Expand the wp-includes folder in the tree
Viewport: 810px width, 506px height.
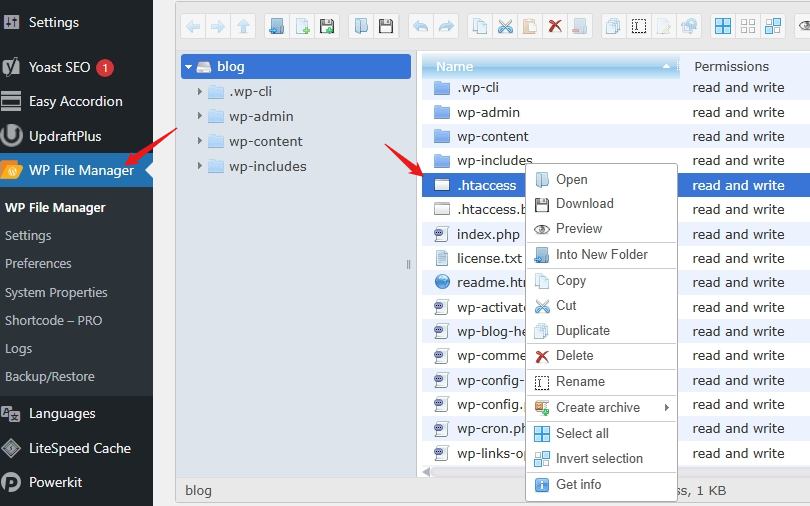tap(199, 166)
